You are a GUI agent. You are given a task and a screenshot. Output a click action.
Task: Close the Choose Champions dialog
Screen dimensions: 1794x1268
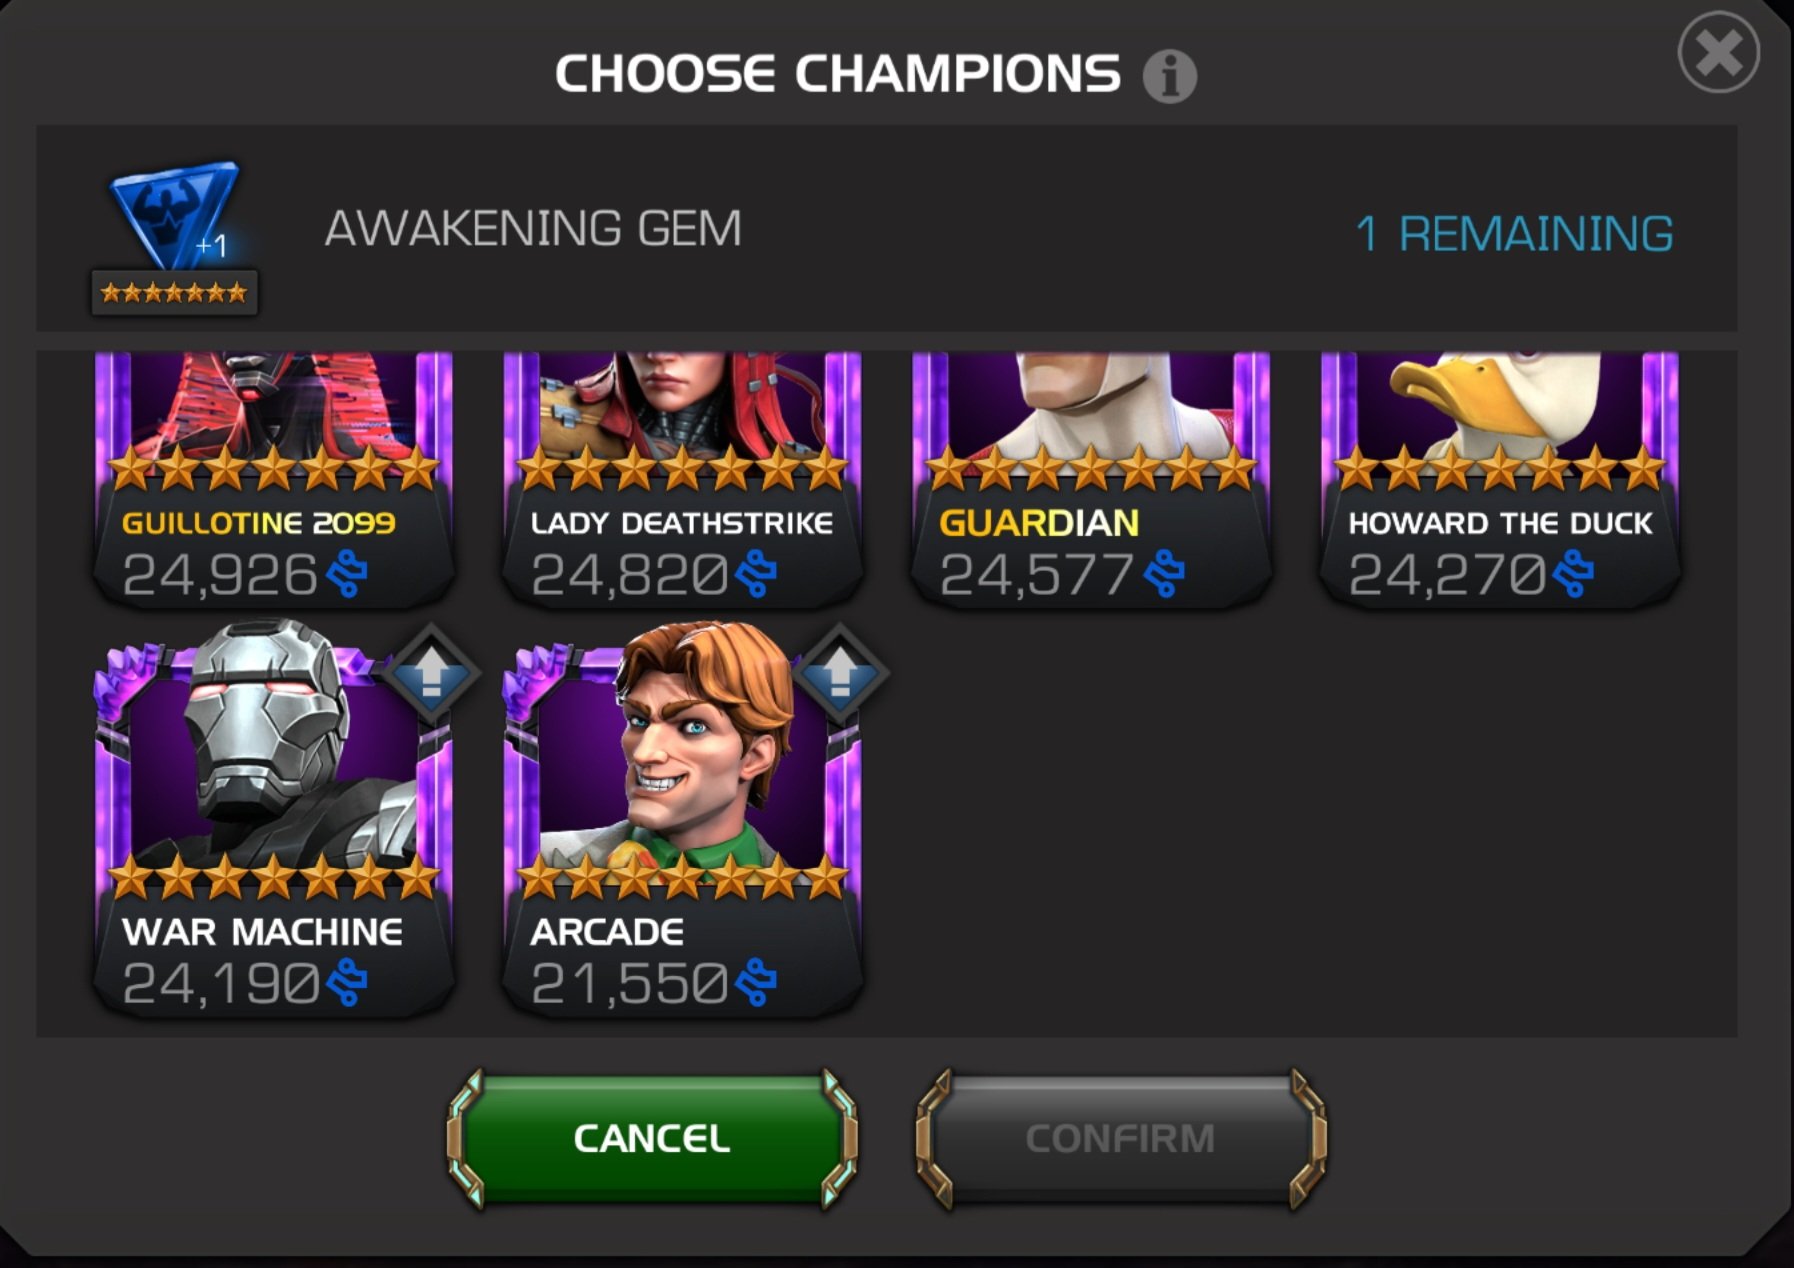click(1718, 52)
